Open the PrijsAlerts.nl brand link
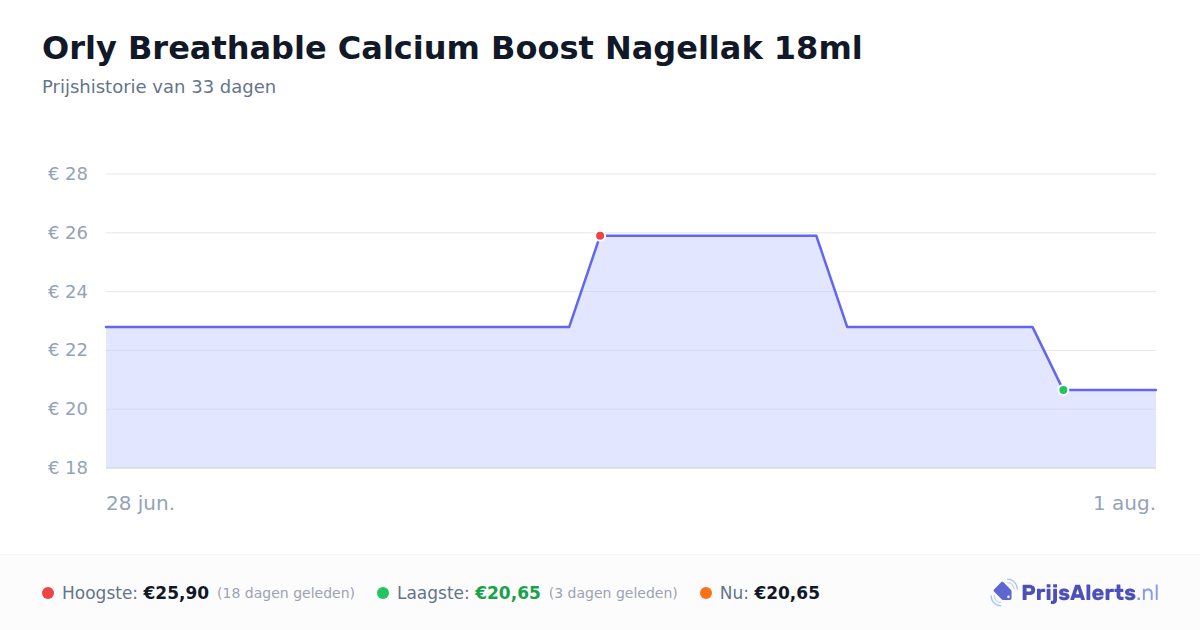The width and height of the screenshot is (1200, 630). tap(1075, 593)
